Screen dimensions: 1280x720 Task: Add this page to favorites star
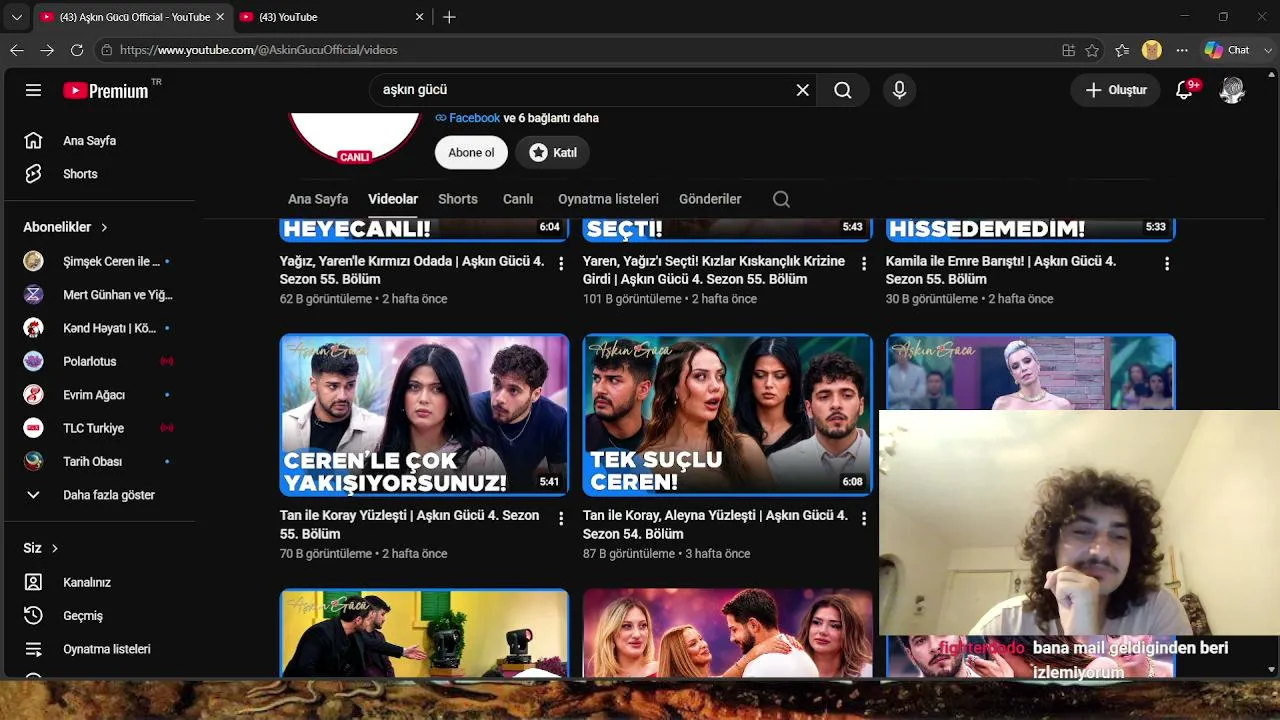(1092, 50)
